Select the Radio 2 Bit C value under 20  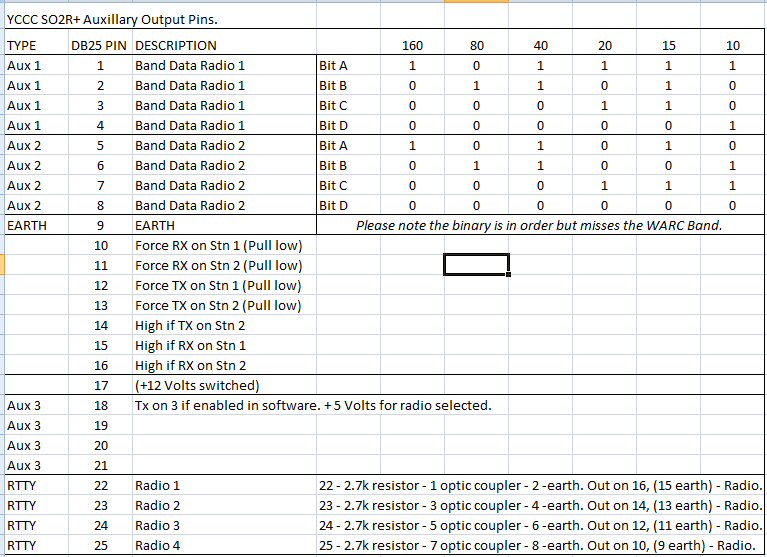coord(604,186)
